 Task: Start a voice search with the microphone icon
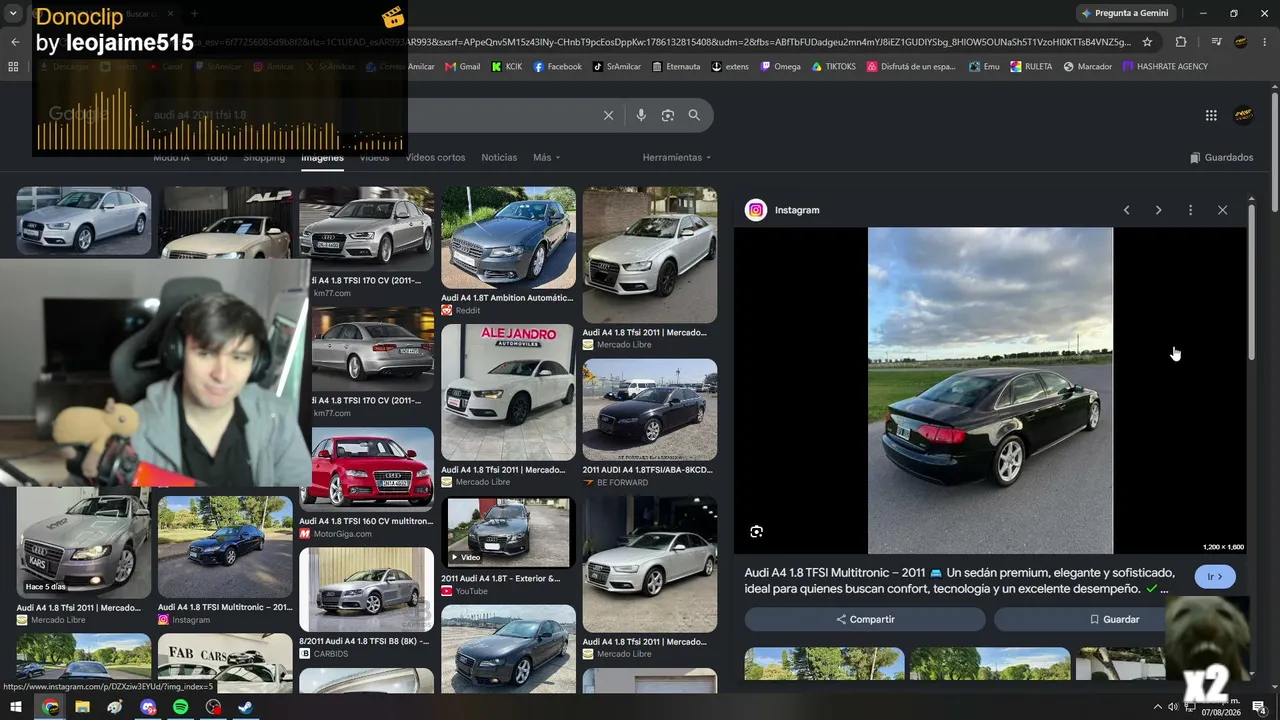pos(641,115)
